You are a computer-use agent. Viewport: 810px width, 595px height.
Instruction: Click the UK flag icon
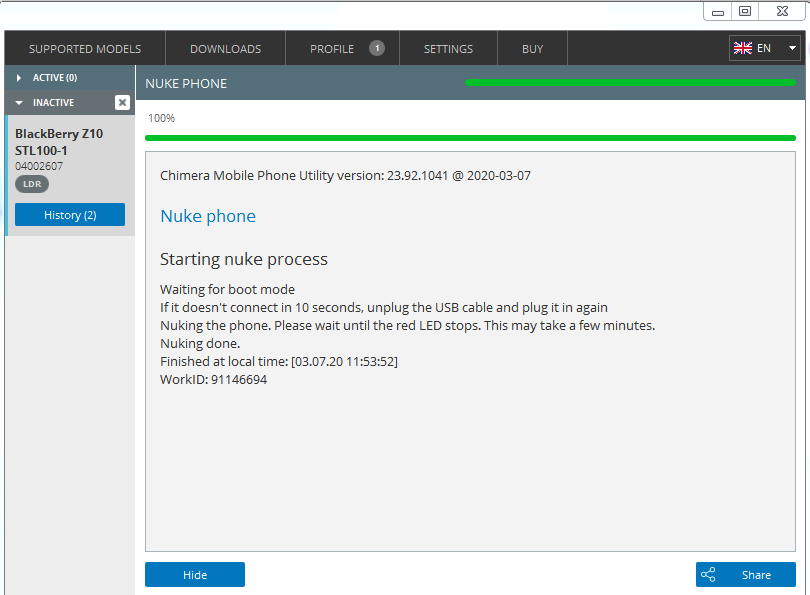pos(743,48)
